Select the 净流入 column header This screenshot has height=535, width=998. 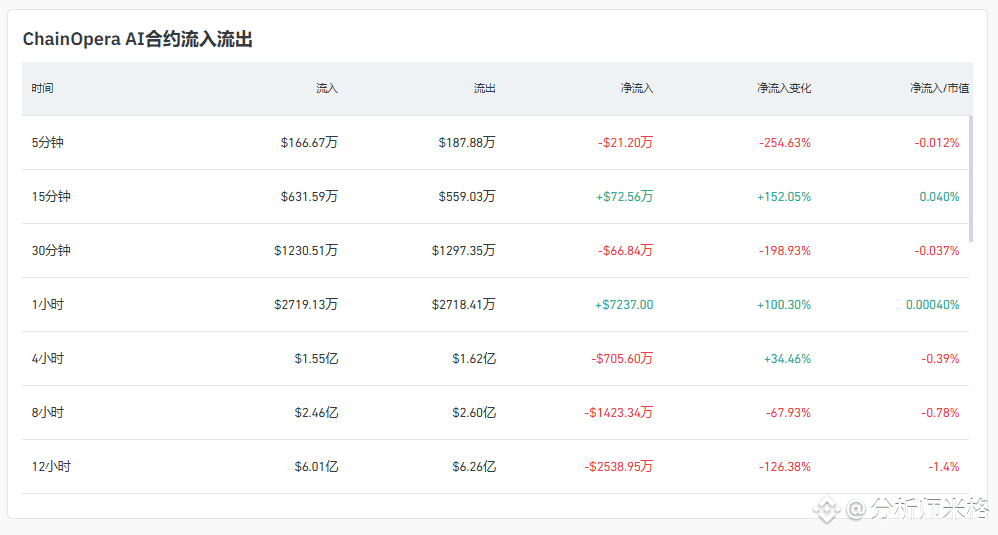point(636,88)
